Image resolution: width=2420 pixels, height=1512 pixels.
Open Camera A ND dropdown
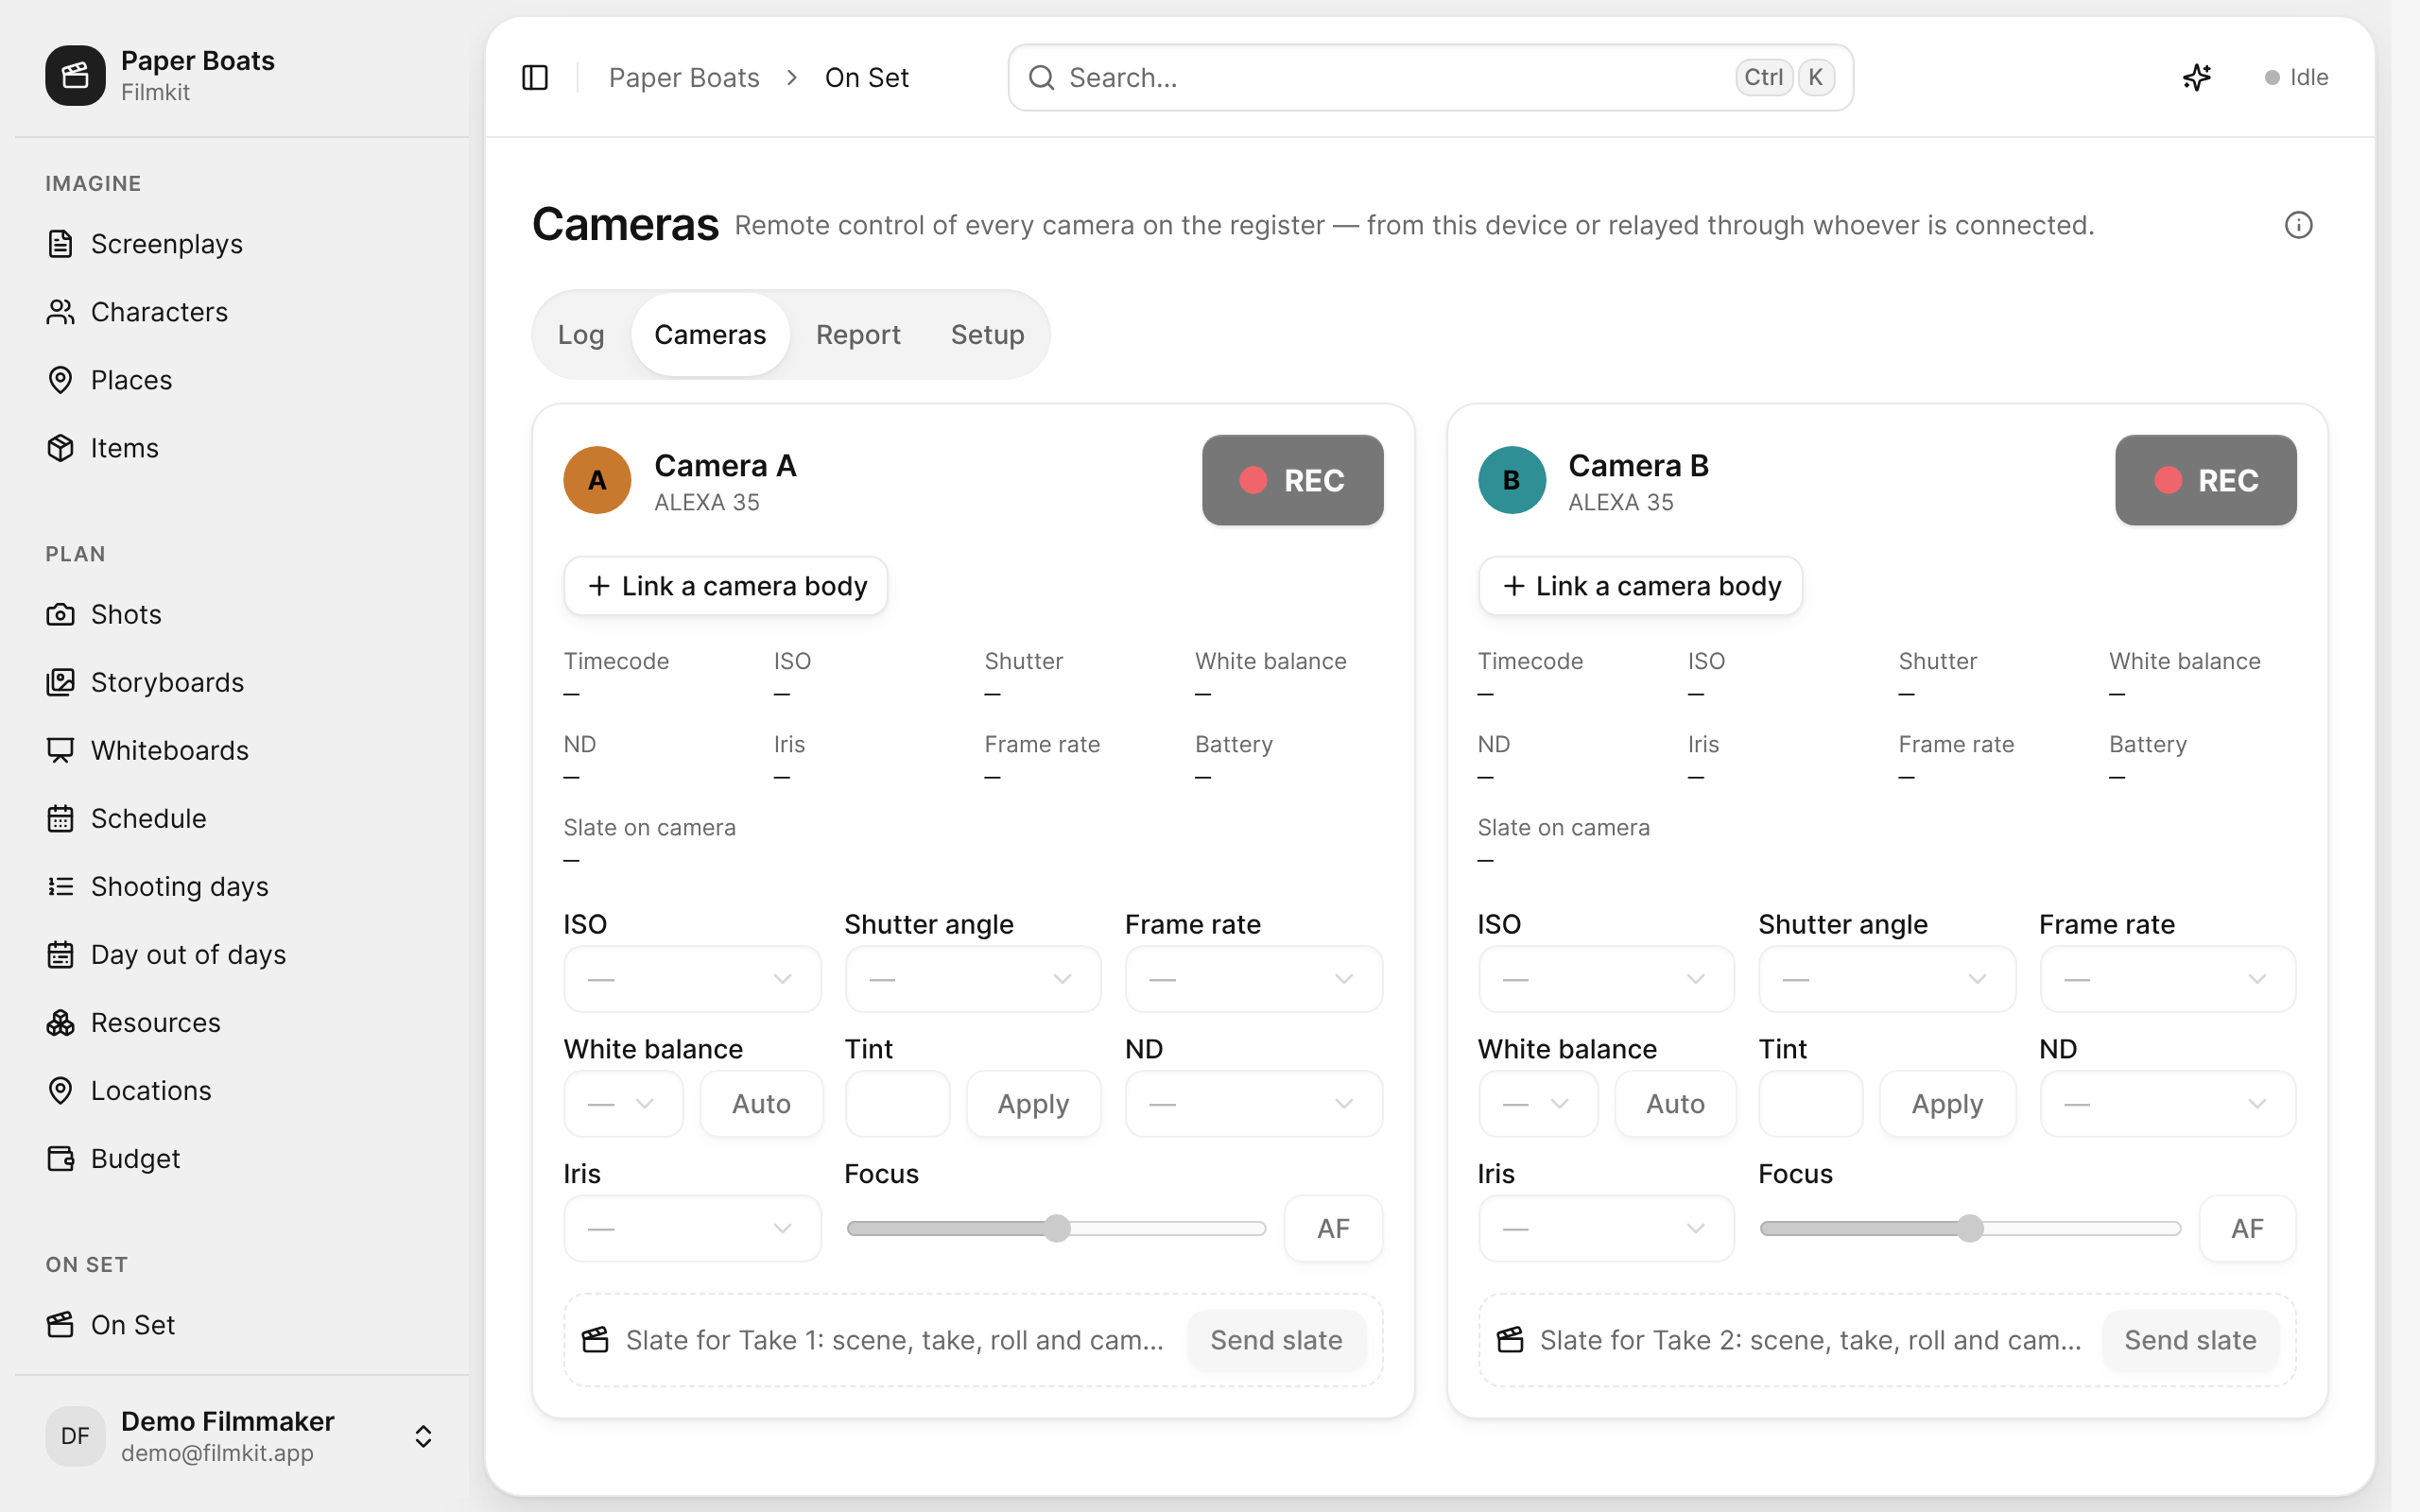1253,1103
